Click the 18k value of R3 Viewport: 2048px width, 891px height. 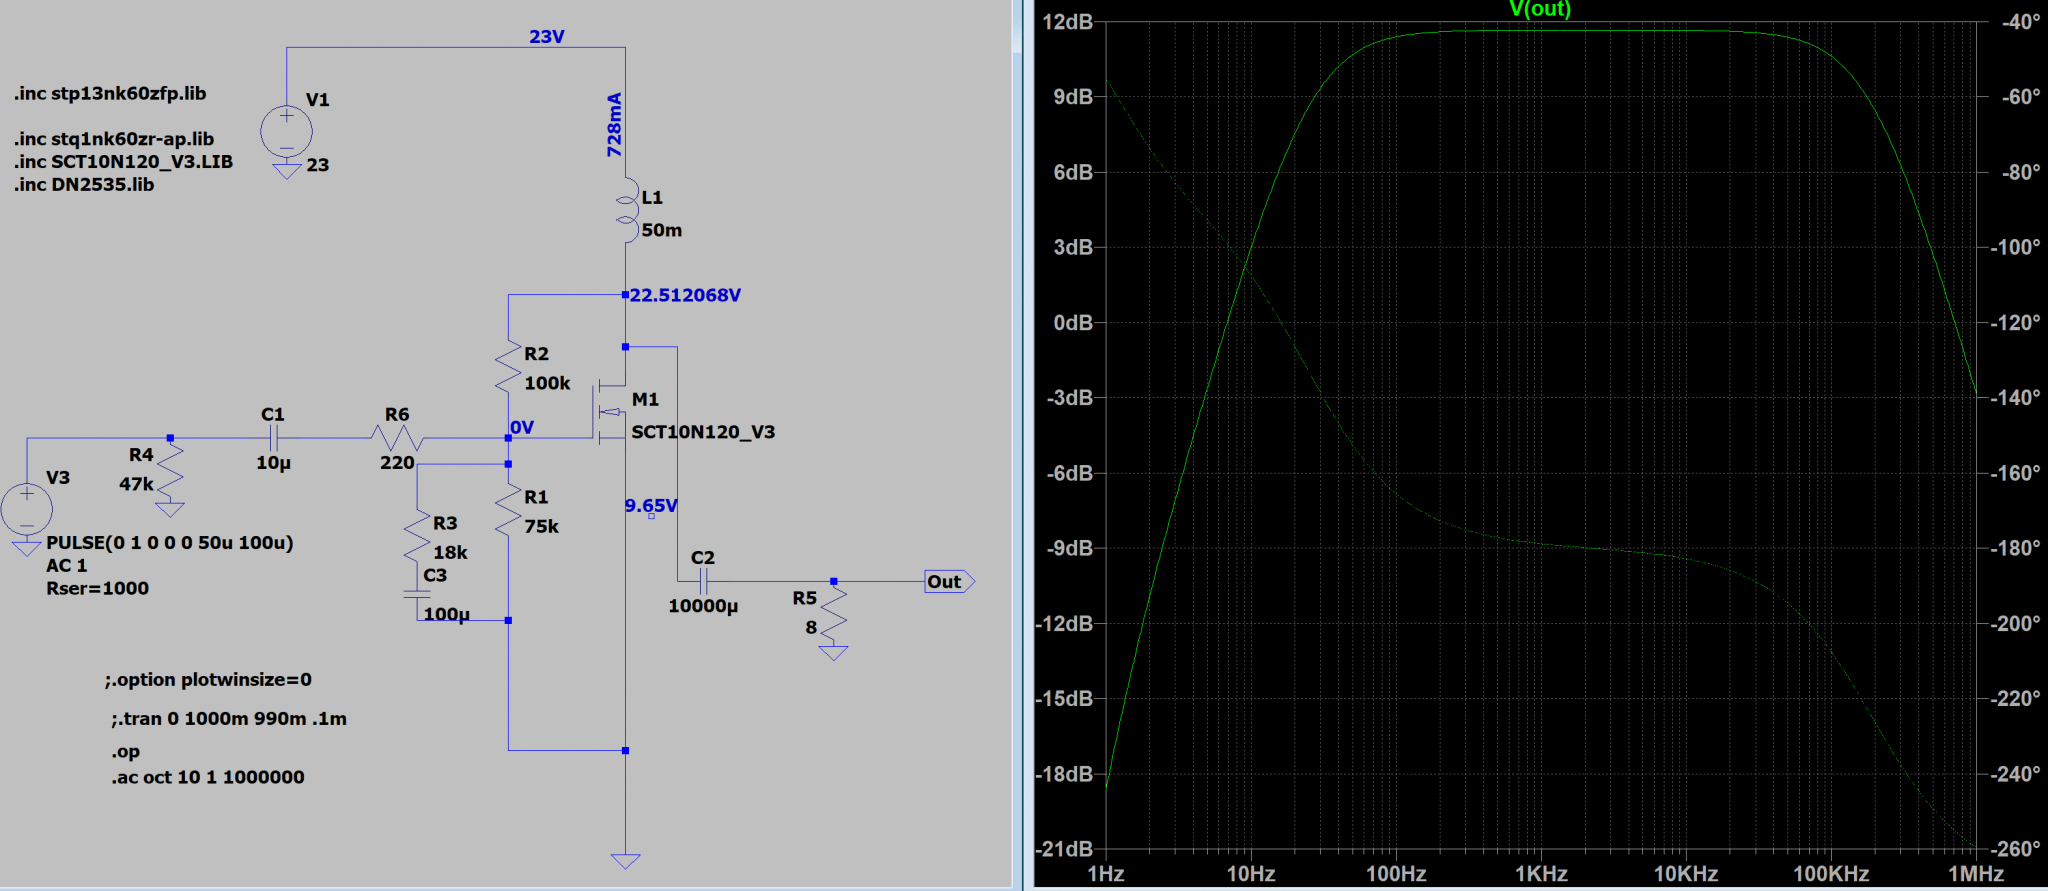pos(450,553)
